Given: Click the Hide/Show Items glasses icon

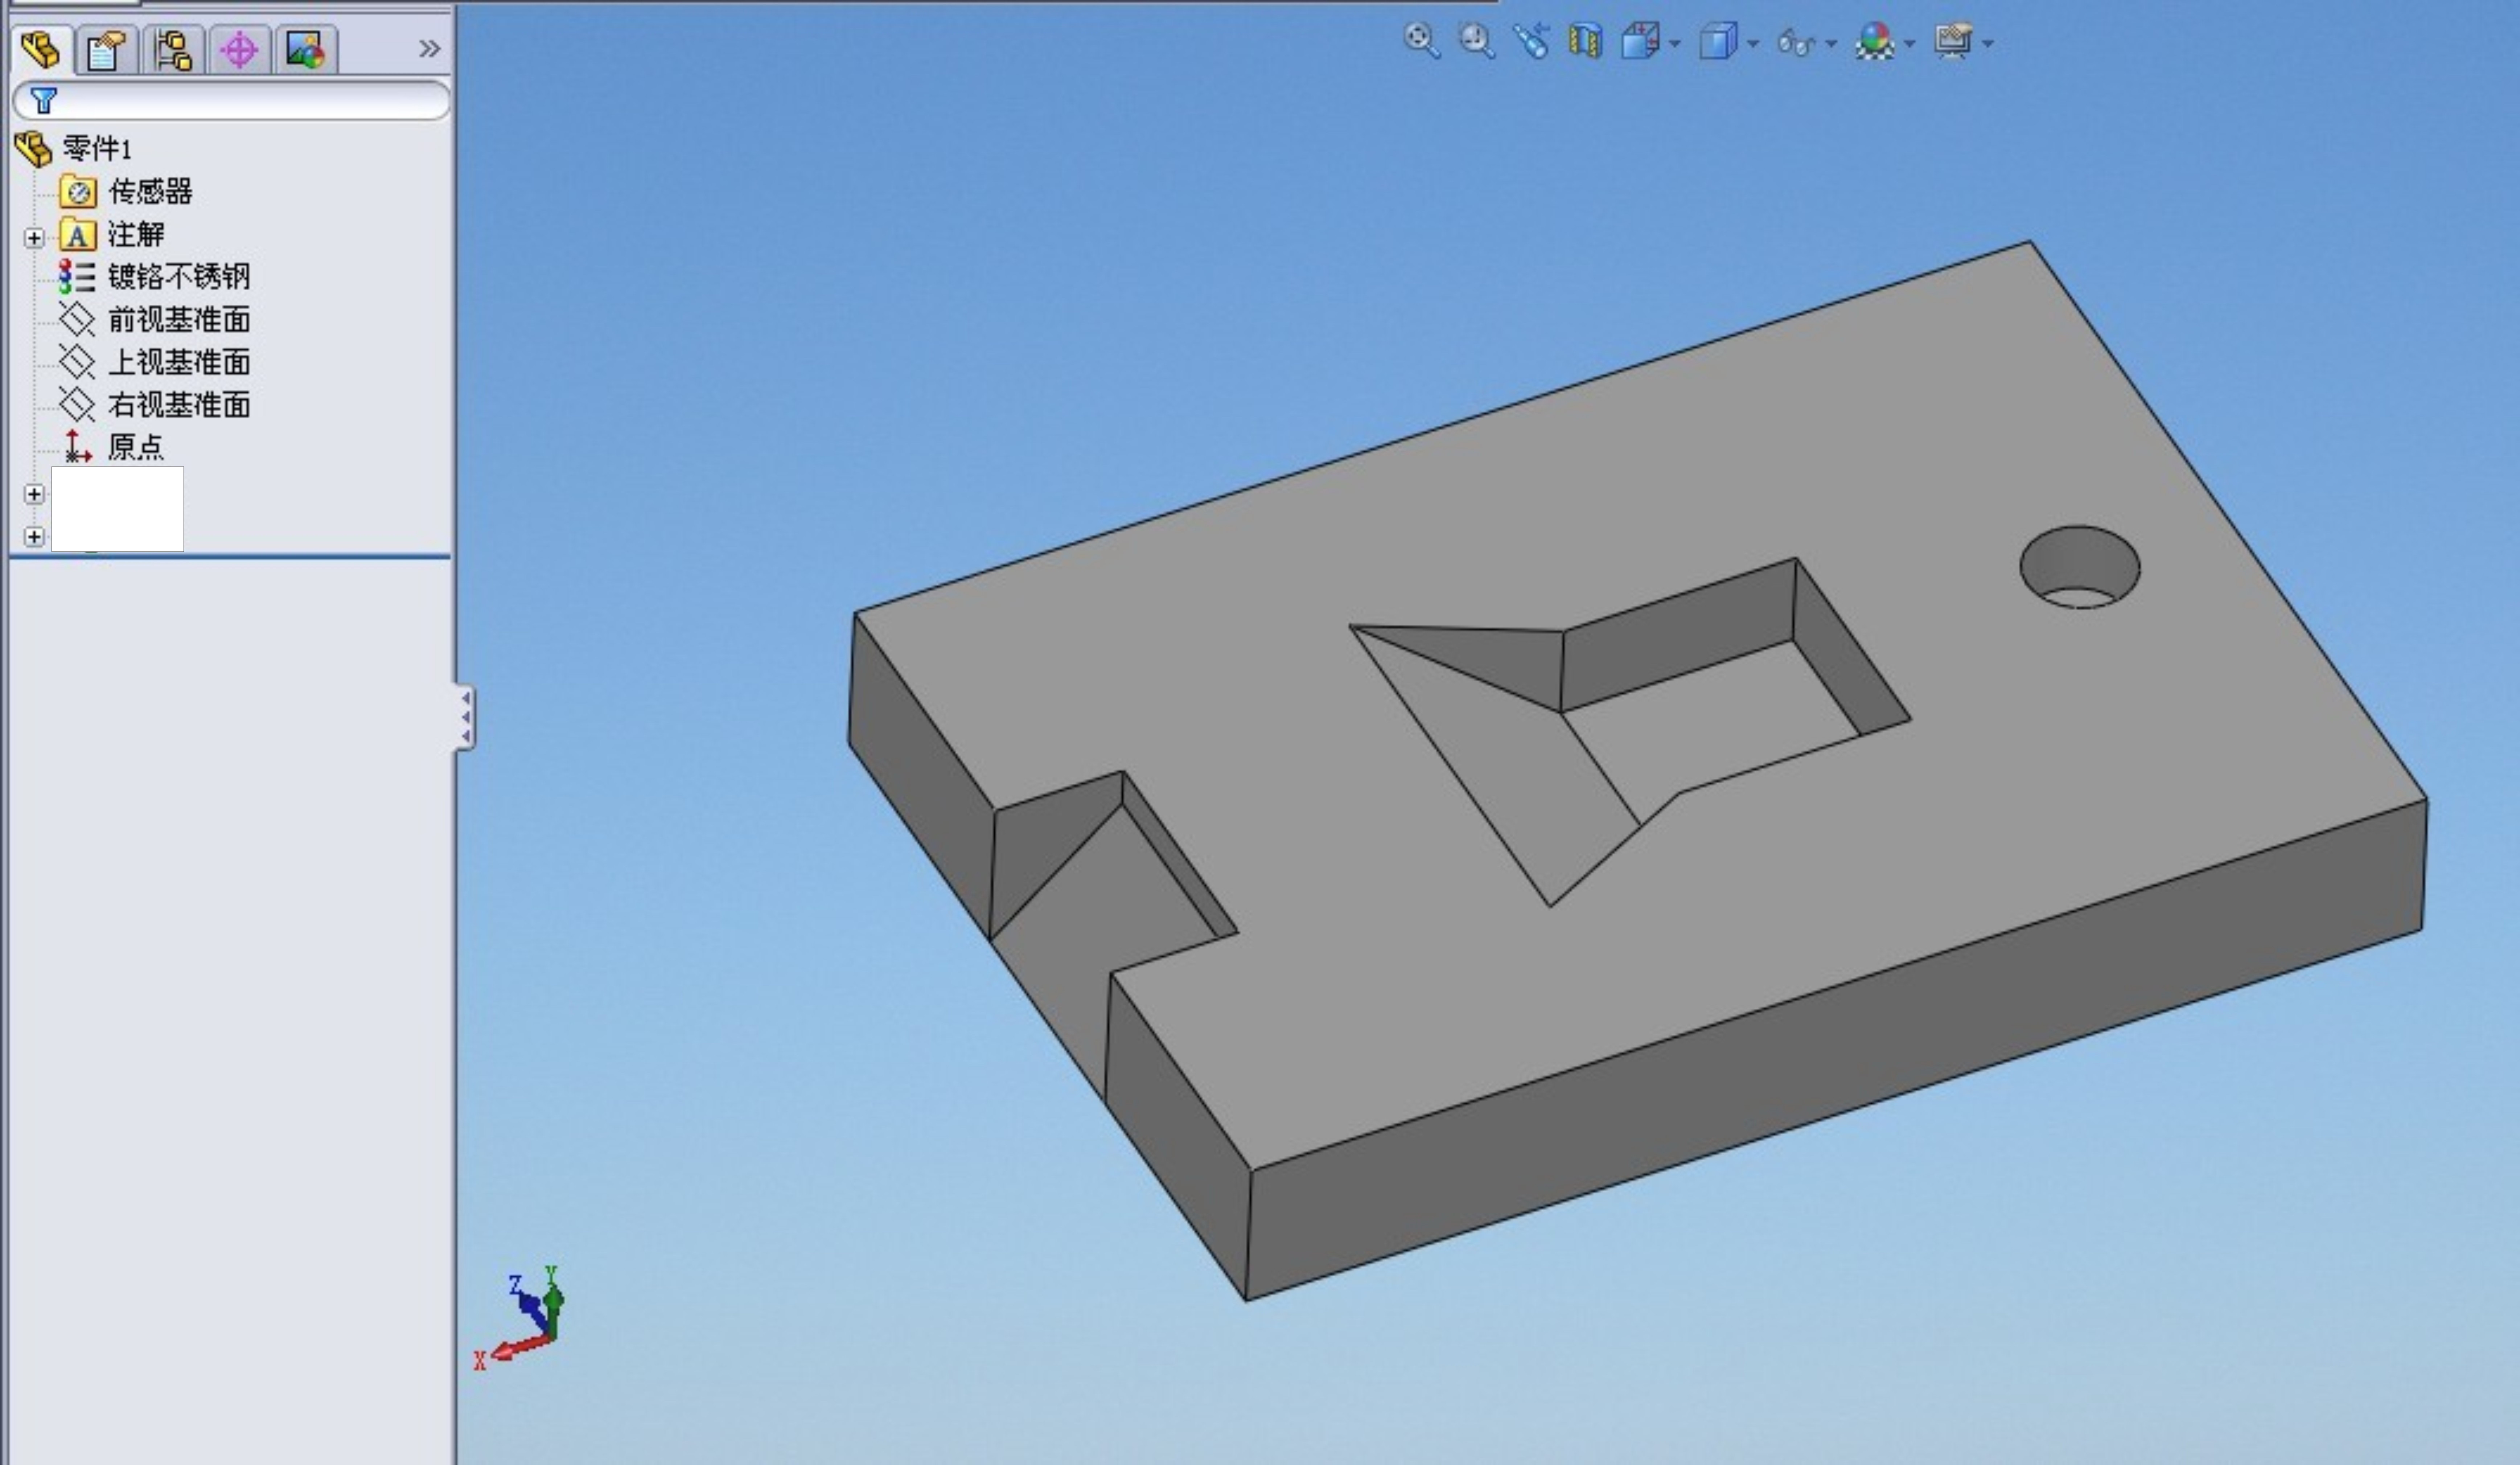Looking at the screenshot, I should 1796,44.
